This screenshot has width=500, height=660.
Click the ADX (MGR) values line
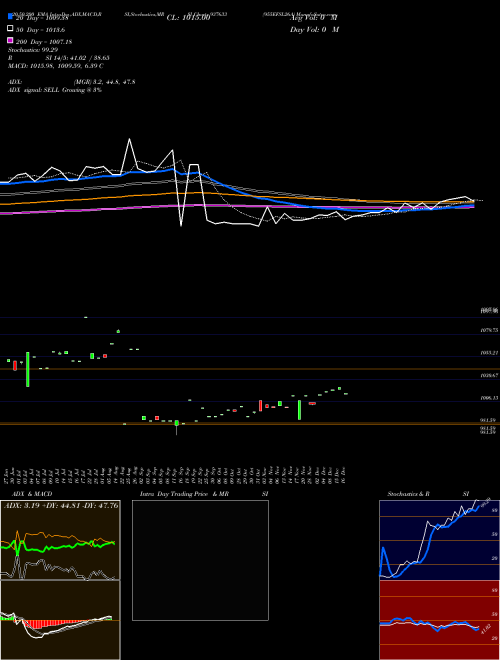click(72, 82)
